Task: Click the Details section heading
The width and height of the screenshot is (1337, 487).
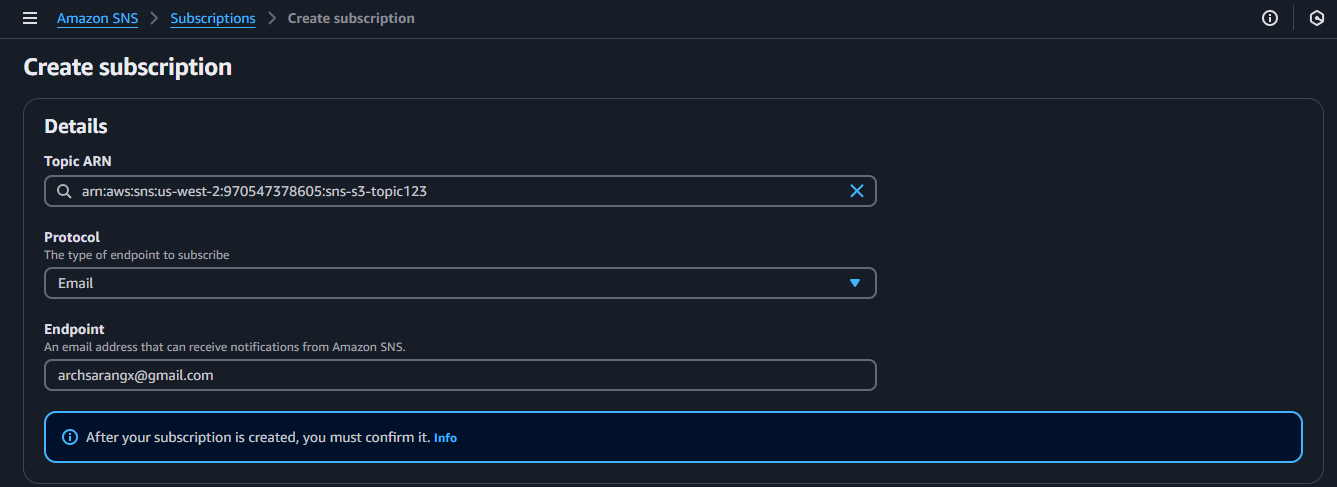Action: coord(76,127)
